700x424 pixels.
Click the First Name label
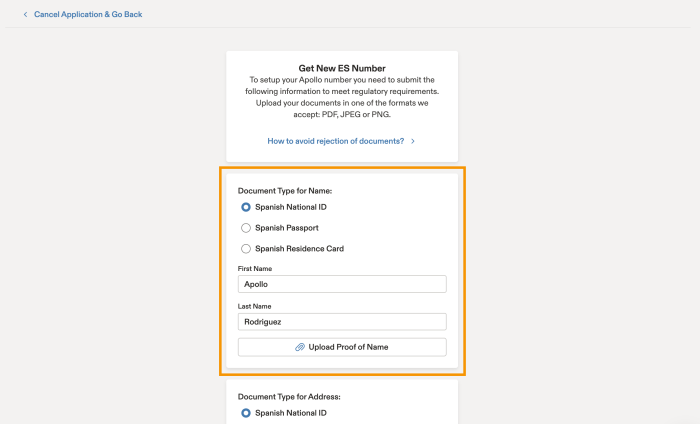(x=255, y=269)
